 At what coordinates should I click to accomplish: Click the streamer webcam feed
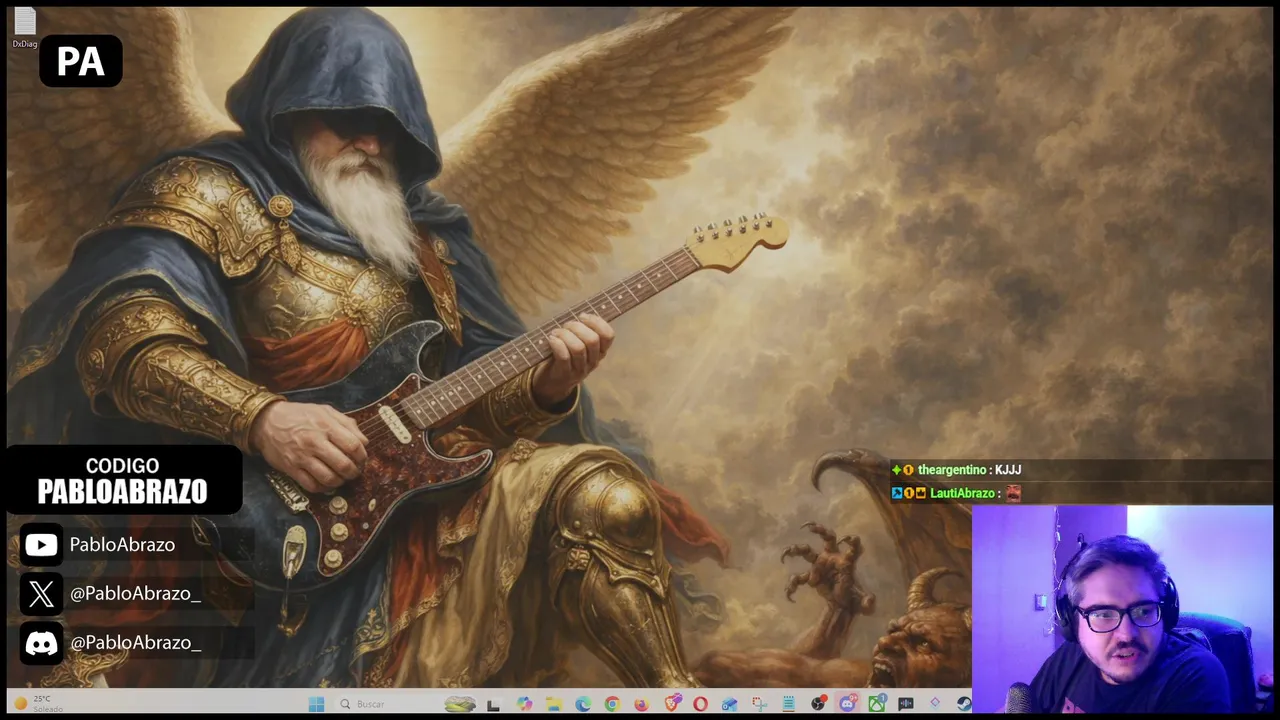coord(1122,609)
